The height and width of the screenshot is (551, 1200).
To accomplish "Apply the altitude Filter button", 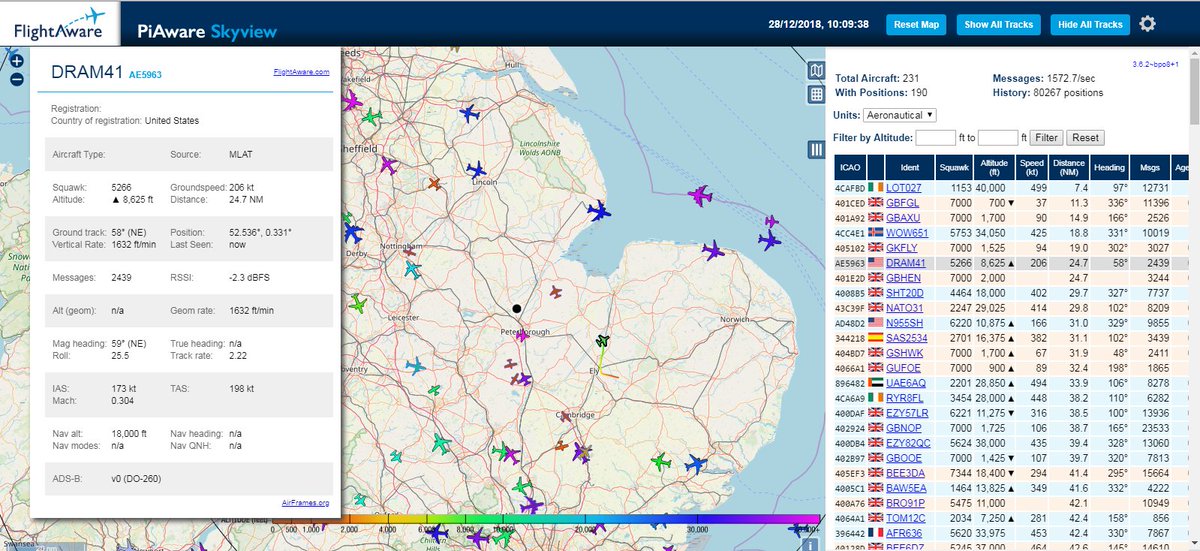I will coord(1046,137).
